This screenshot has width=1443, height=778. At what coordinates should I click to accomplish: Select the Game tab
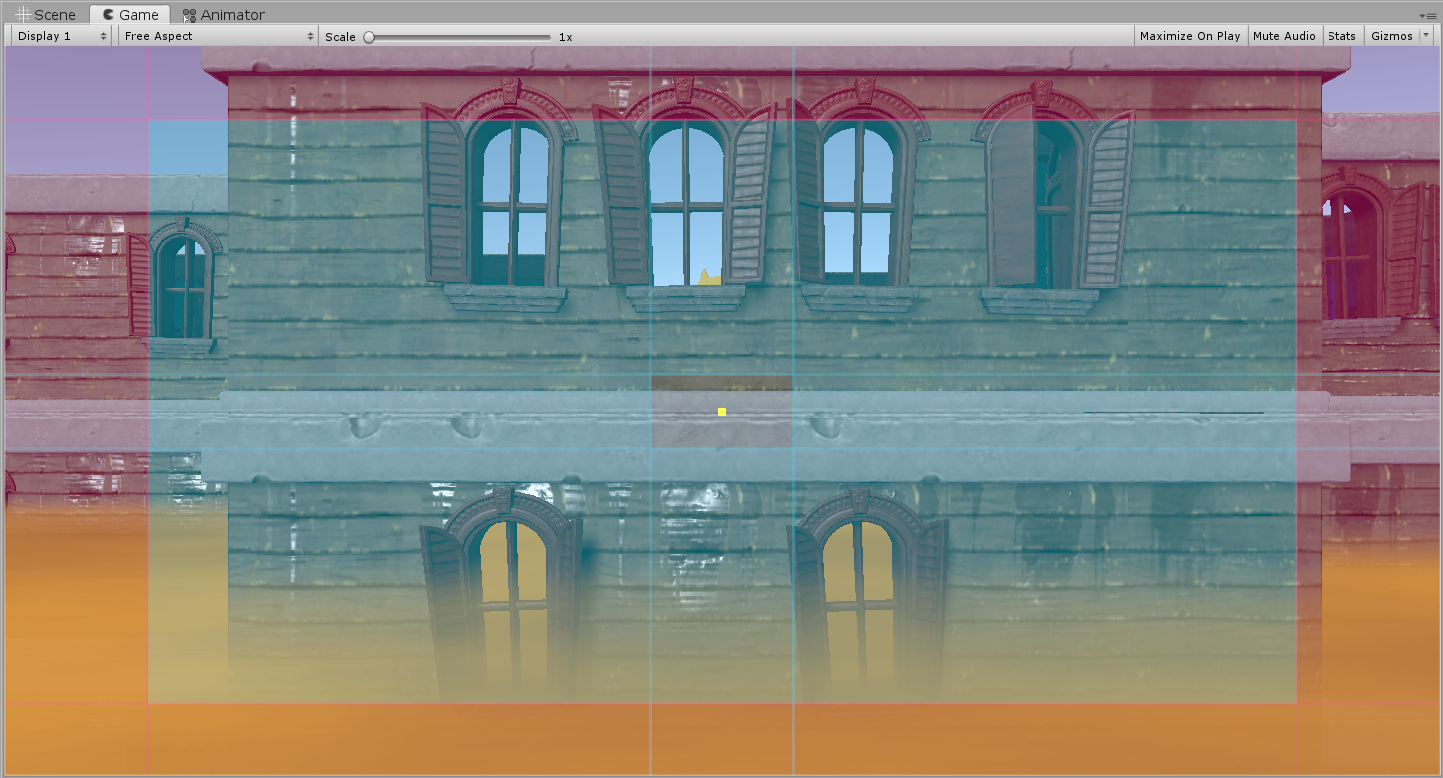click(130, 15)
